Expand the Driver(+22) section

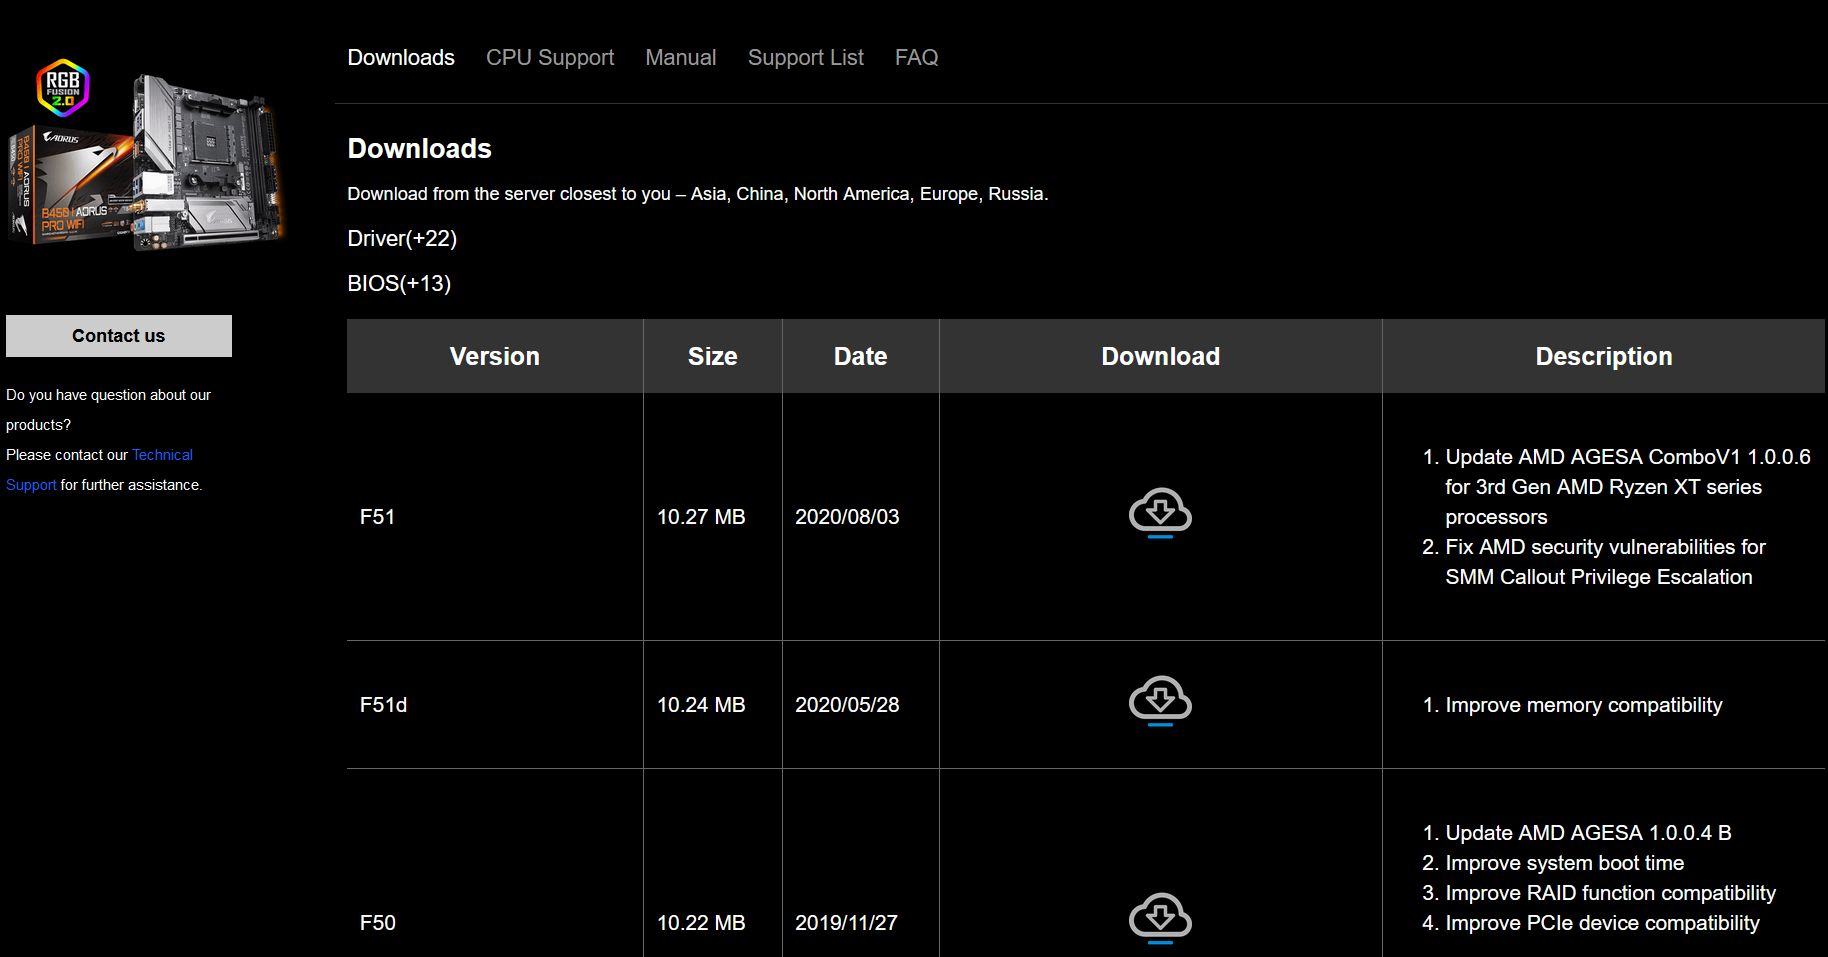pos(402,238)
